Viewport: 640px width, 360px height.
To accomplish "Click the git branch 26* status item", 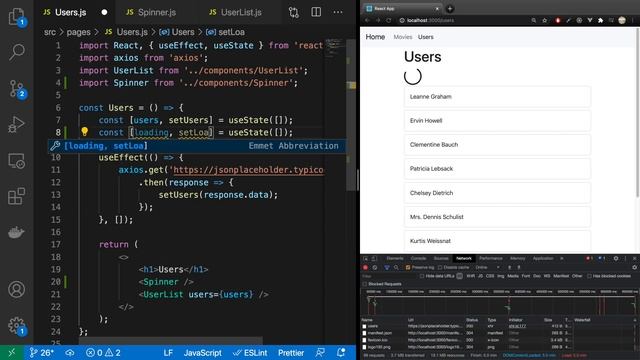I will click(x=42, y=353).
